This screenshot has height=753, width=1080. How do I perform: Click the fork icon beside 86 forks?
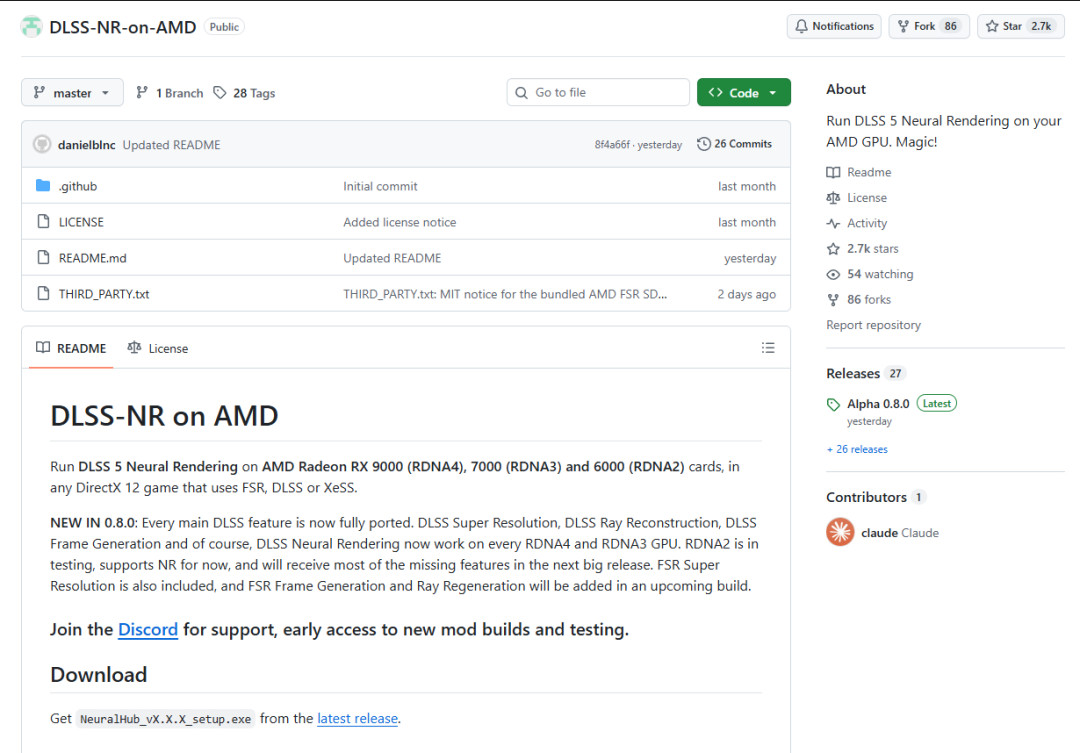point(833,300)
